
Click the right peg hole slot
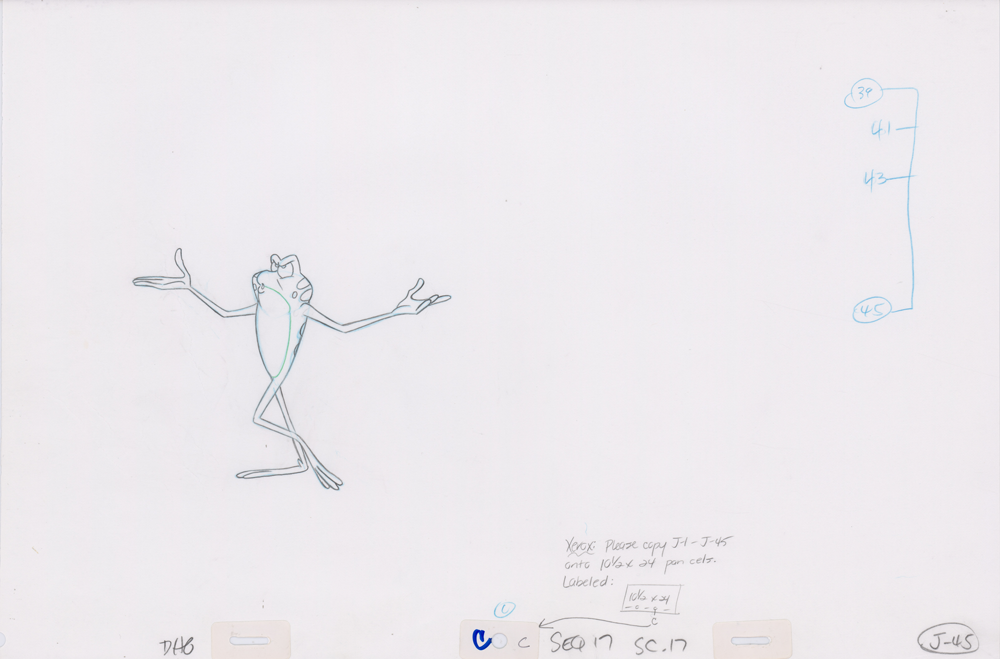pyautogui.click(x=751, y=640)
